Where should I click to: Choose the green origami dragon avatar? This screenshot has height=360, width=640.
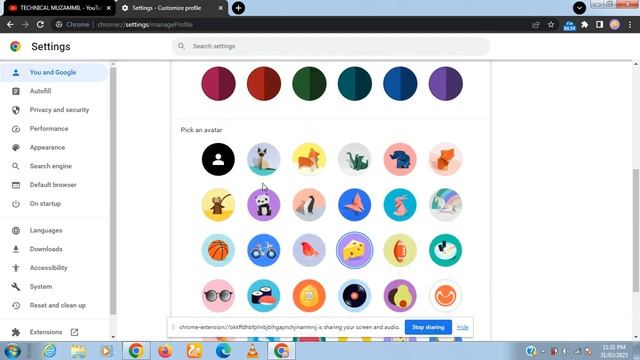355,159
